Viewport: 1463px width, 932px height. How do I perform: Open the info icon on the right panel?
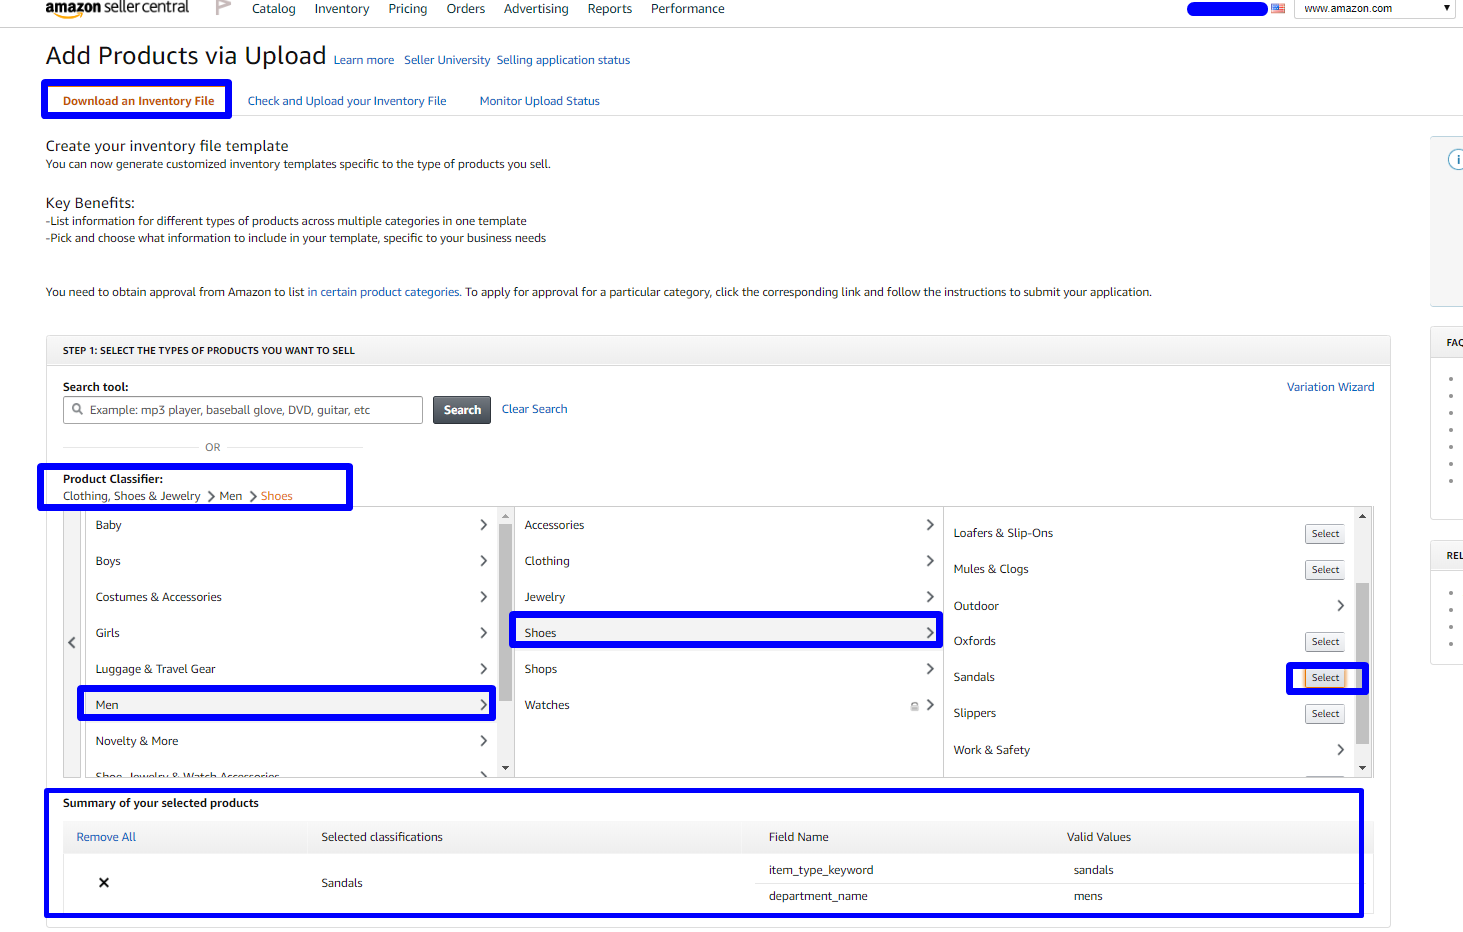tap(1456, 158)
